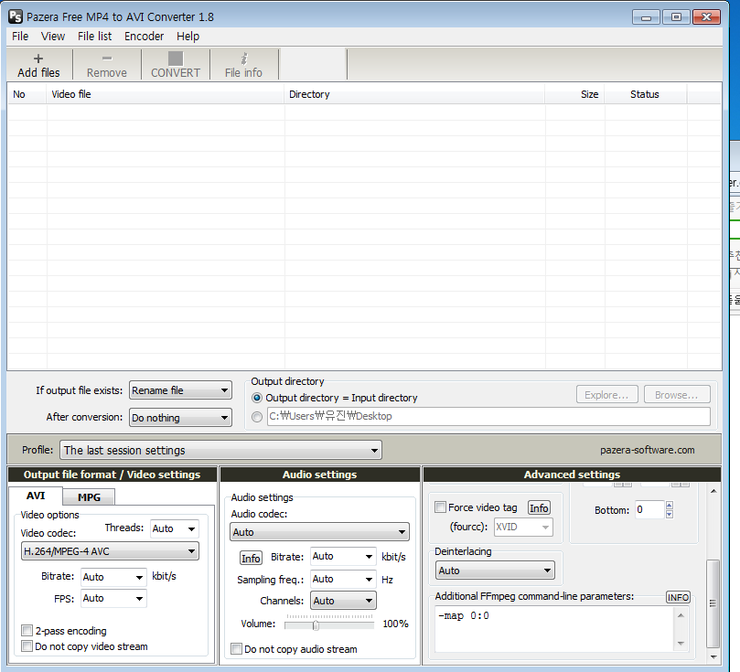Screen dimensions: 740x672
Task: Open the fourcc XVID dropdown
Action: (523, 527)
